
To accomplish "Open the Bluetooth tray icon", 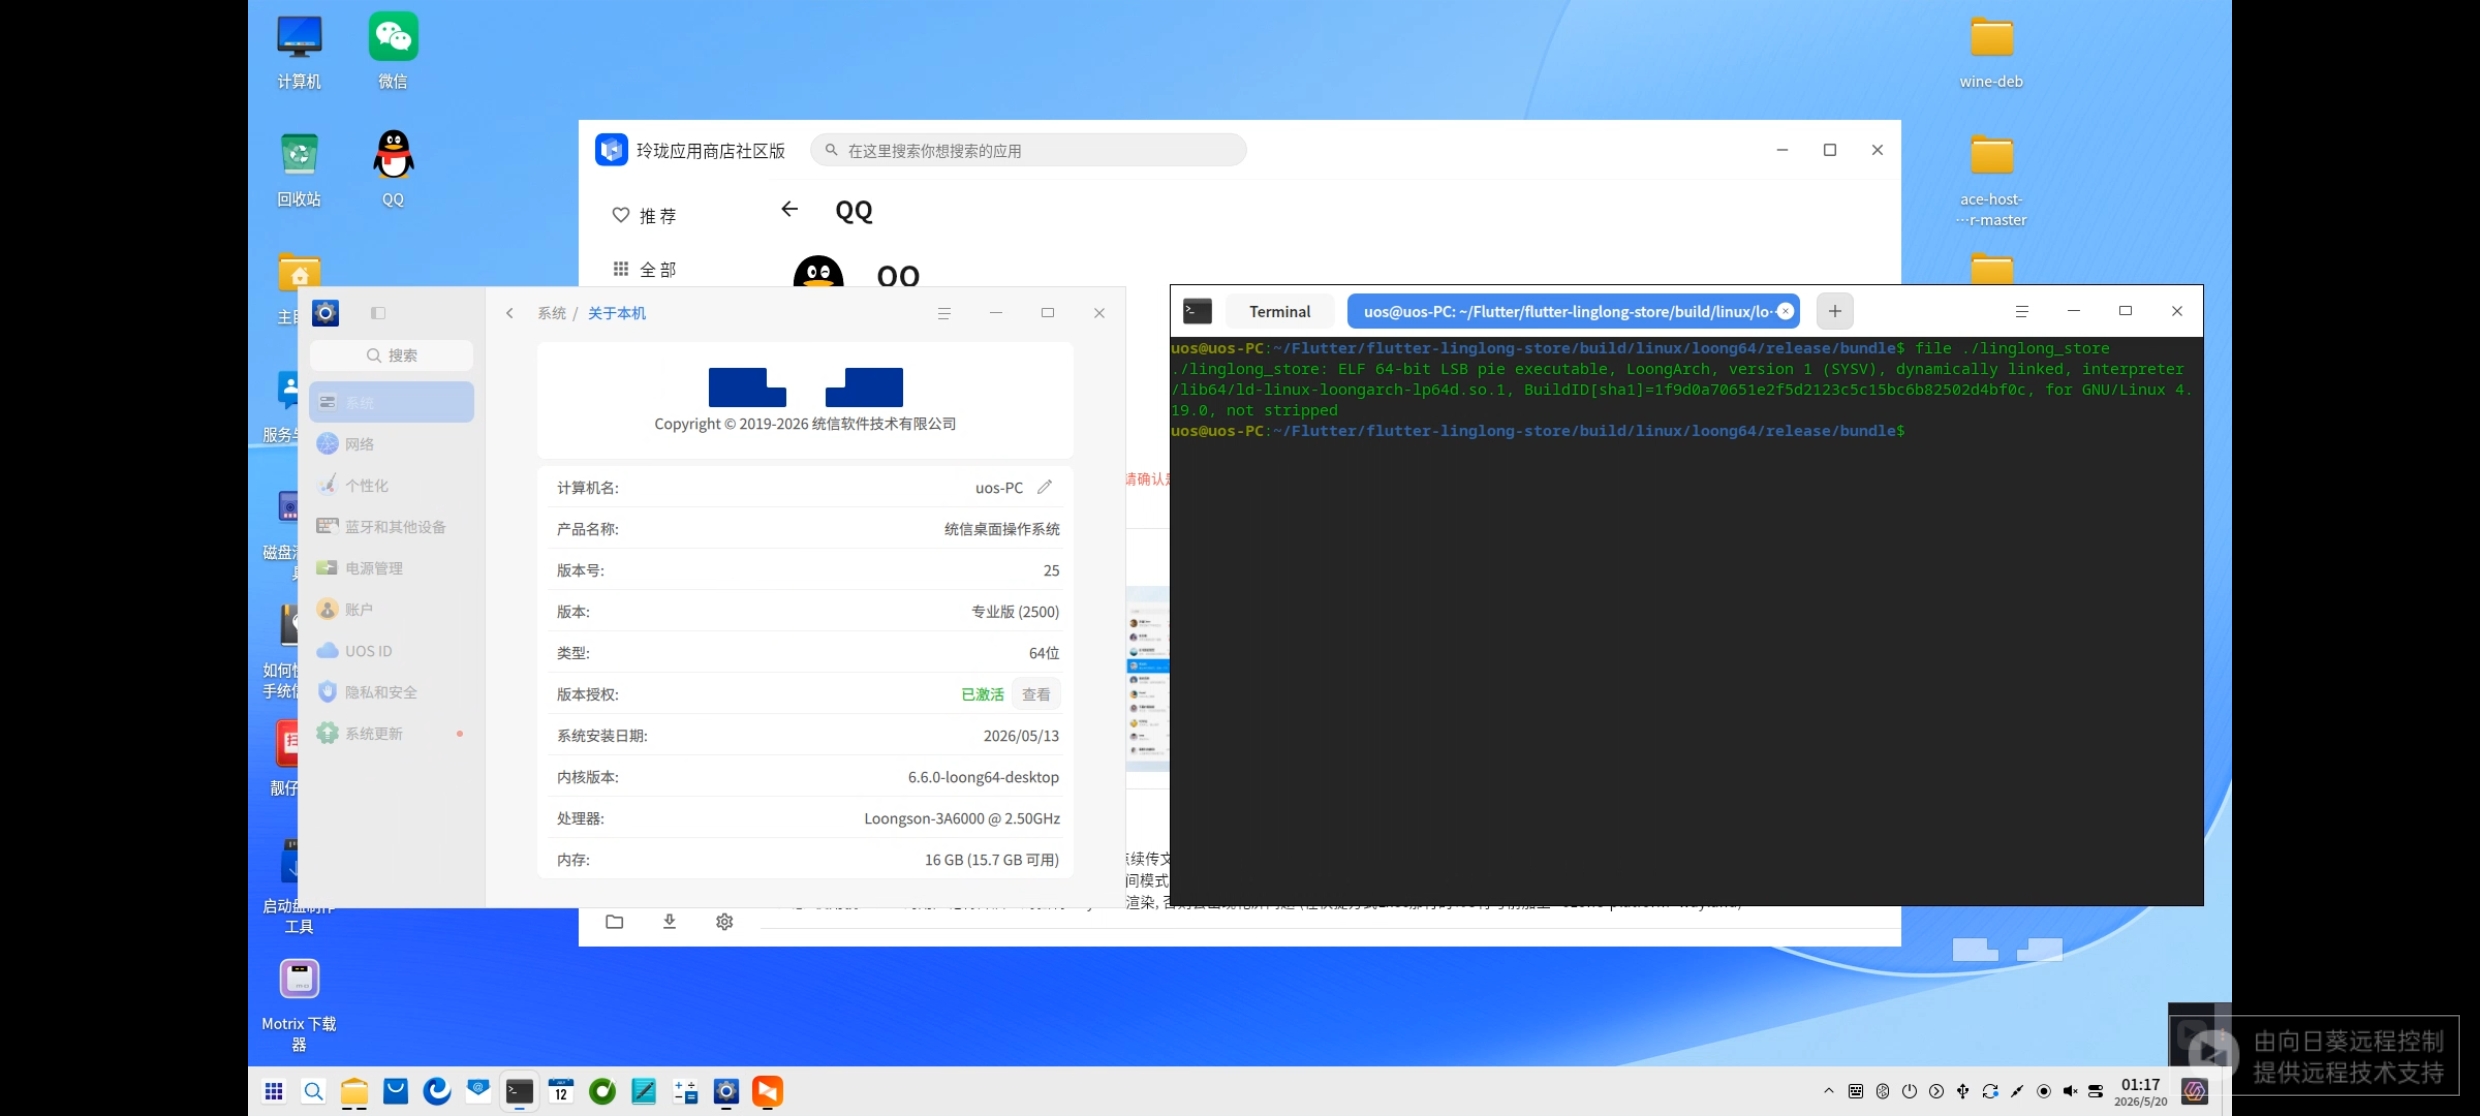I will point(1883,1091).
